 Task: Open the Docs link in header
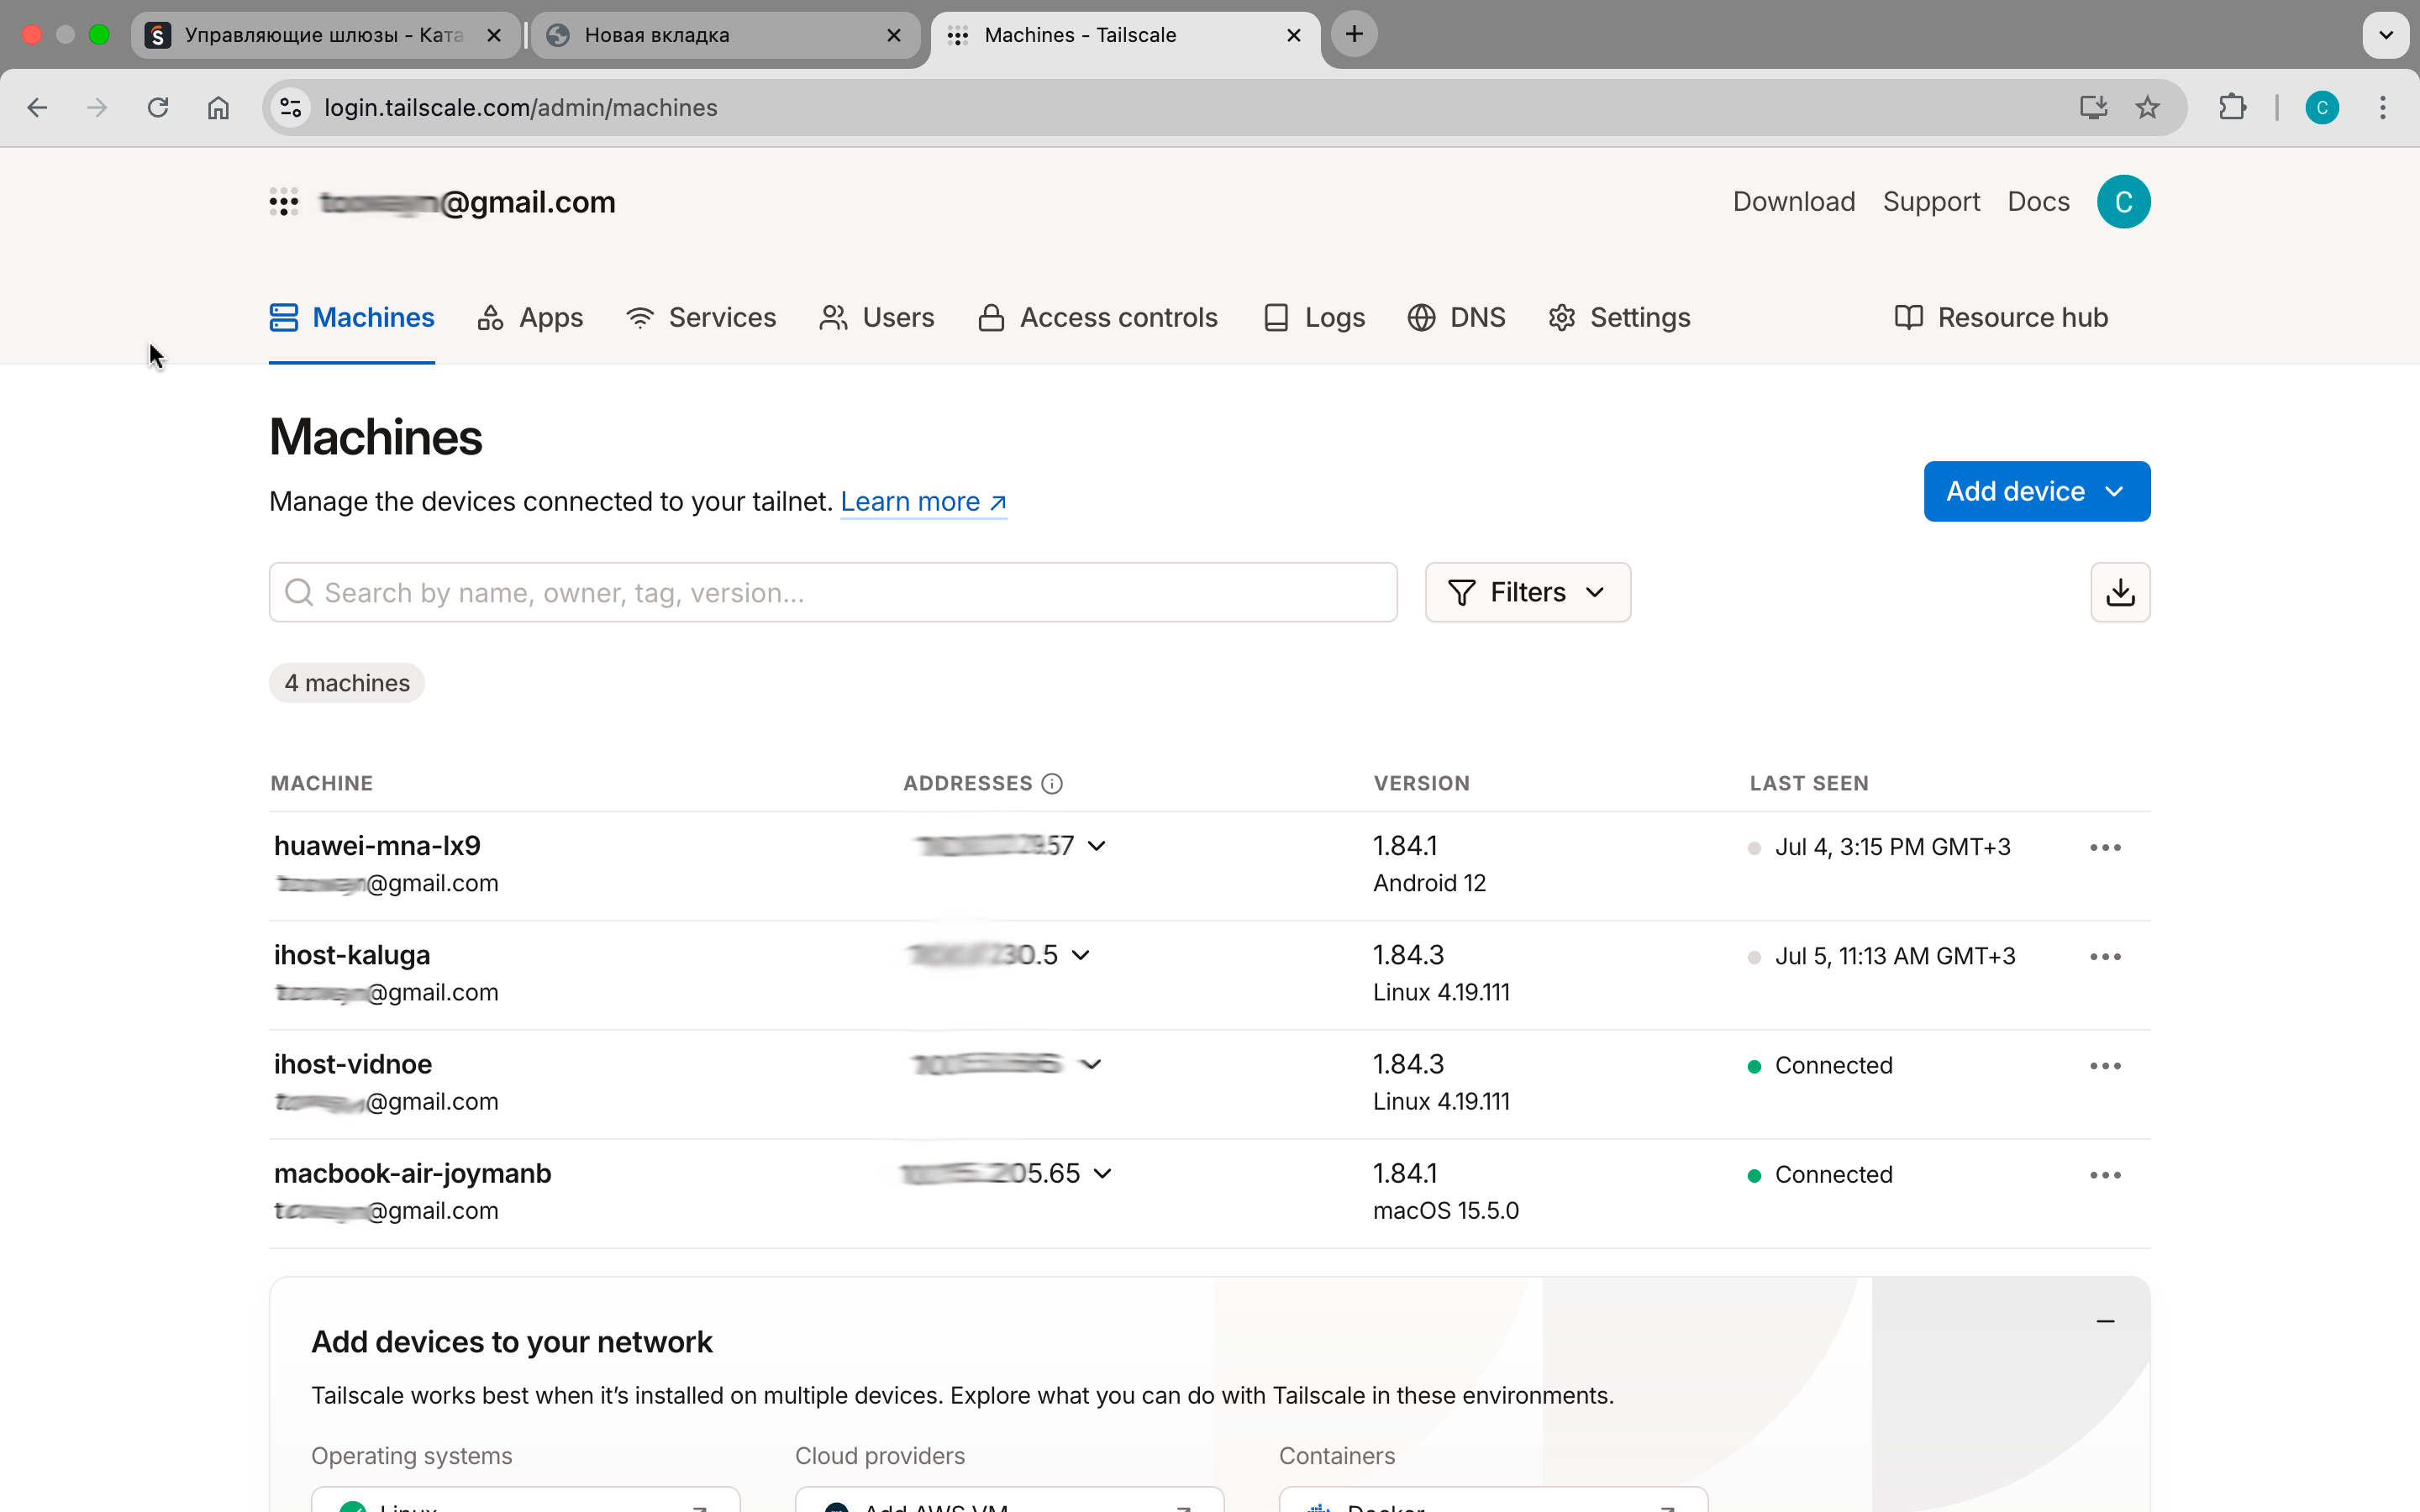click(x=2038, y=202)
